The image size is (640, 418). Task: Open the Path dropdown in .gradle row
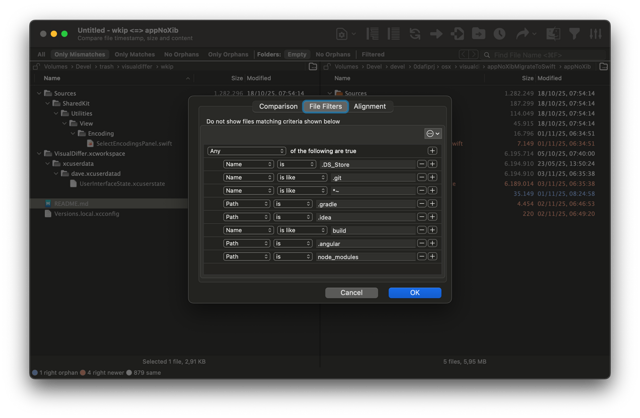[247, 204]
